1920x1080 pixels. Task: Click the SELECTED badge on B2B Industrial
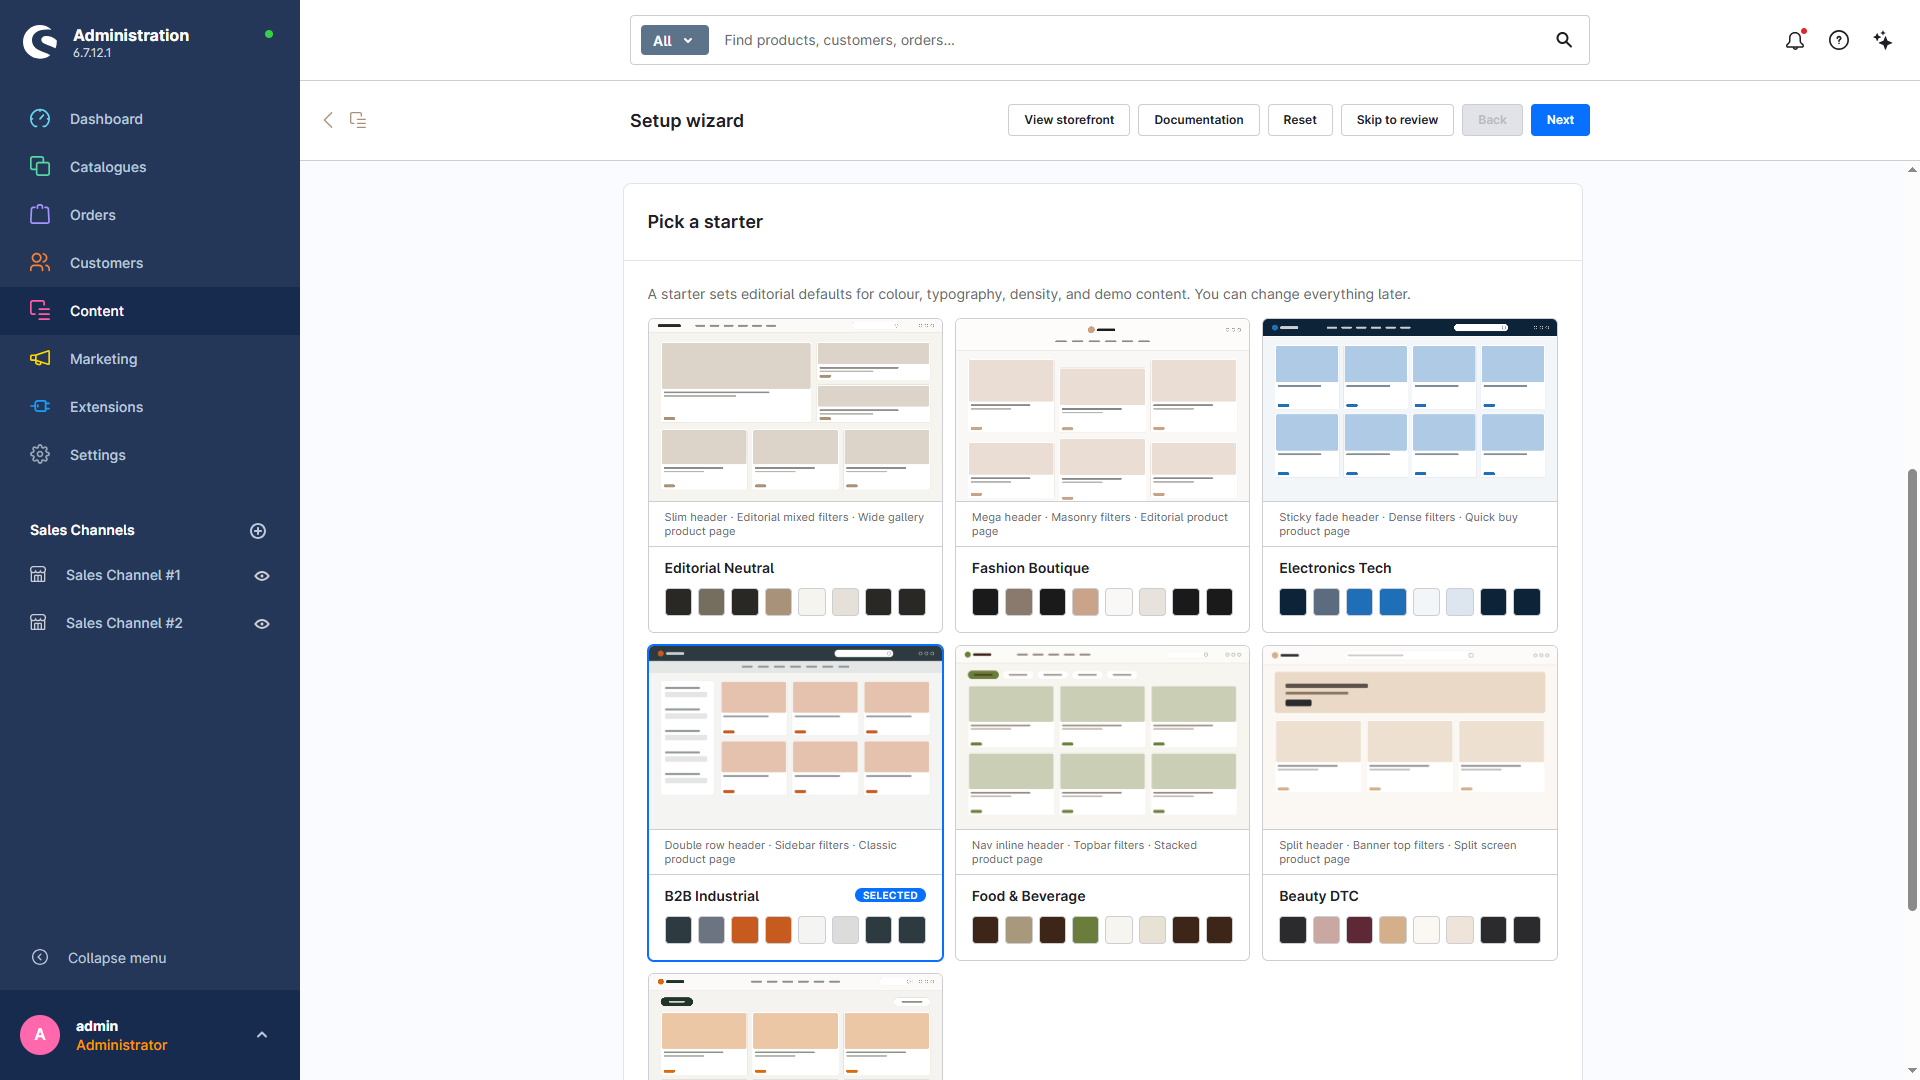[890, 895]
